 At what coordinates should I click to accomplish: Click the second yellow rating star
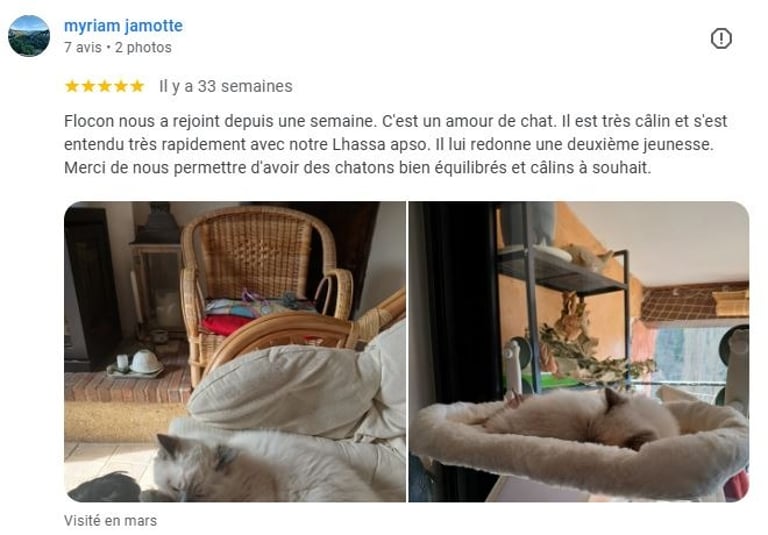[x=89, y=86]
